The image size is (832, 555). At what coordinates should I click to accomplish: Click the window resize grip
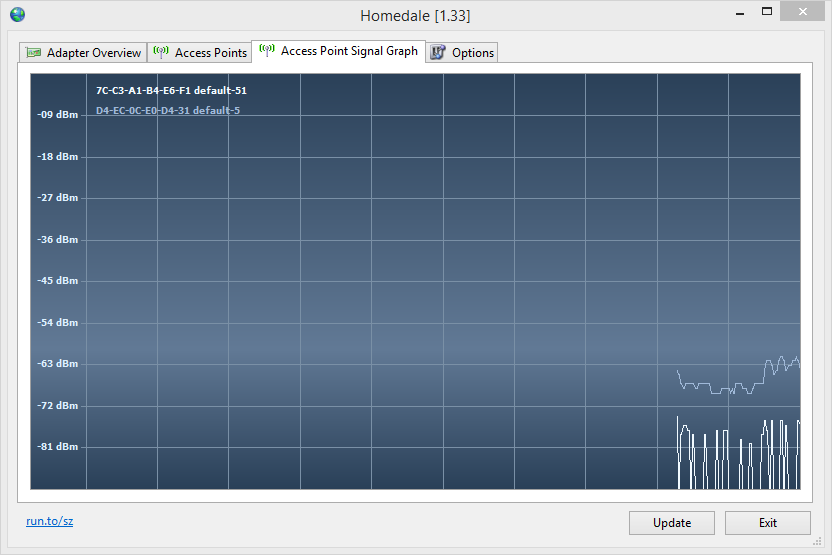818,541
